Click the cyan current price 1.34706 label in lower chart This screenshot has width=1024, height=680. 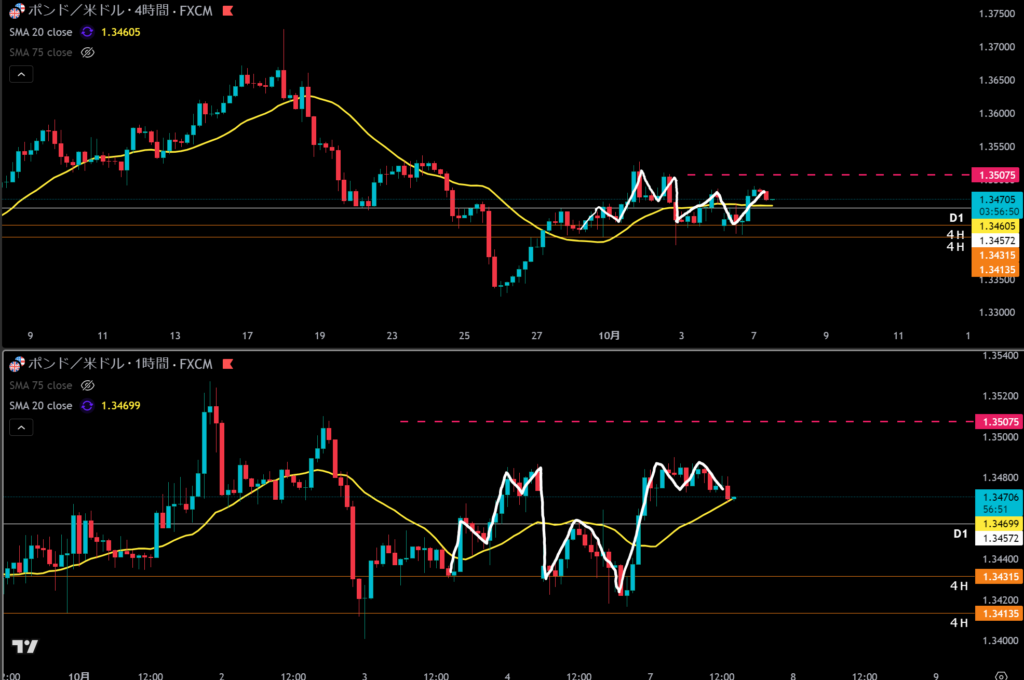(x=996, y=497)
